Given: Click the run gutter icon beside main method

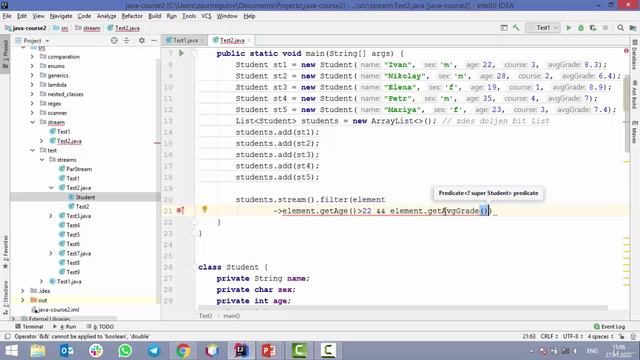Looking at the screenshot, I should (181, 53).
